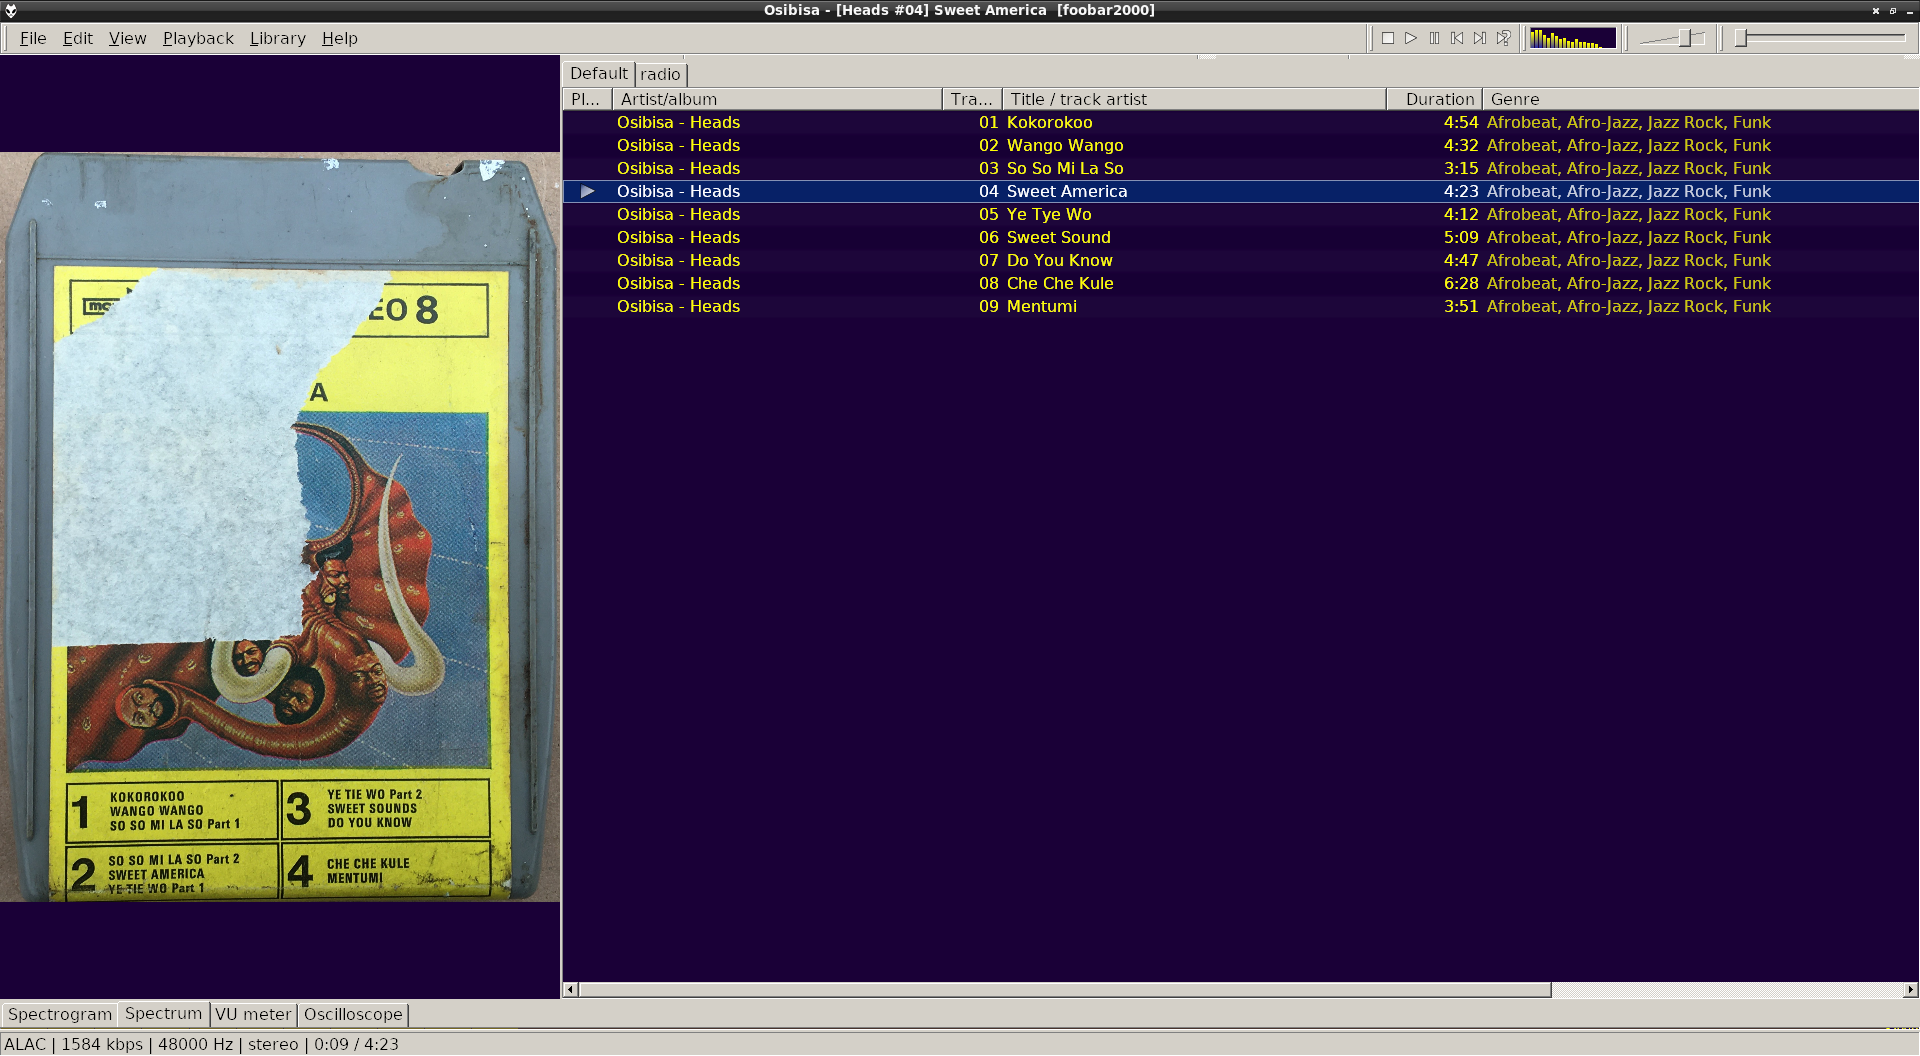Click the seek bar handle
1920x1056 pixels.
[1741, 38]
